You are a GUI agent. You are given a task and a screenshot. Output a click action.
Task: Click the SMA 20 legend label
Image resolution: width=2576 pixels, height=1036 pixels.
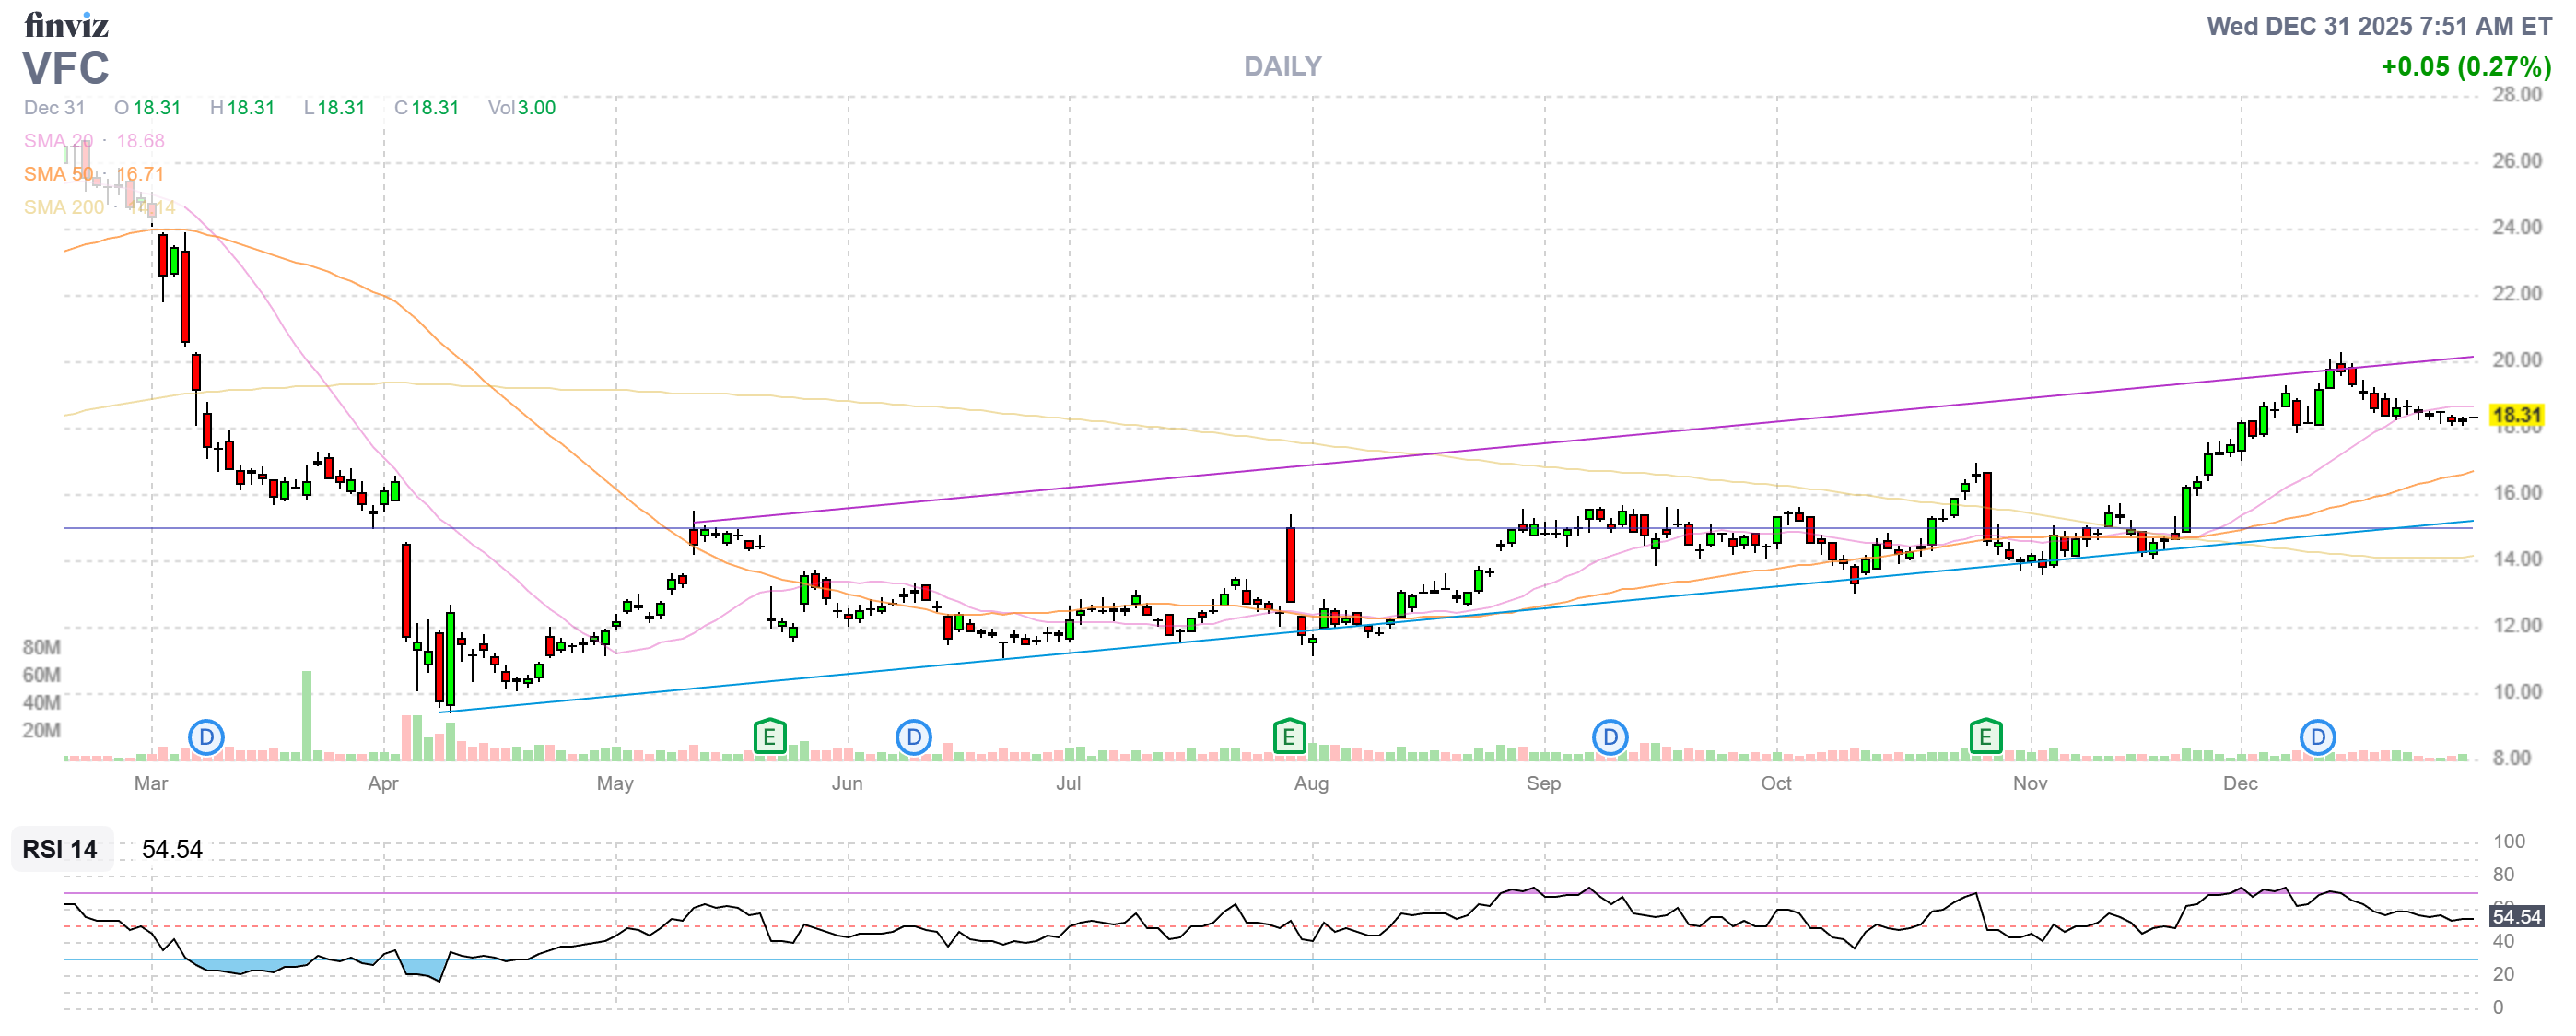coord(58,141)
